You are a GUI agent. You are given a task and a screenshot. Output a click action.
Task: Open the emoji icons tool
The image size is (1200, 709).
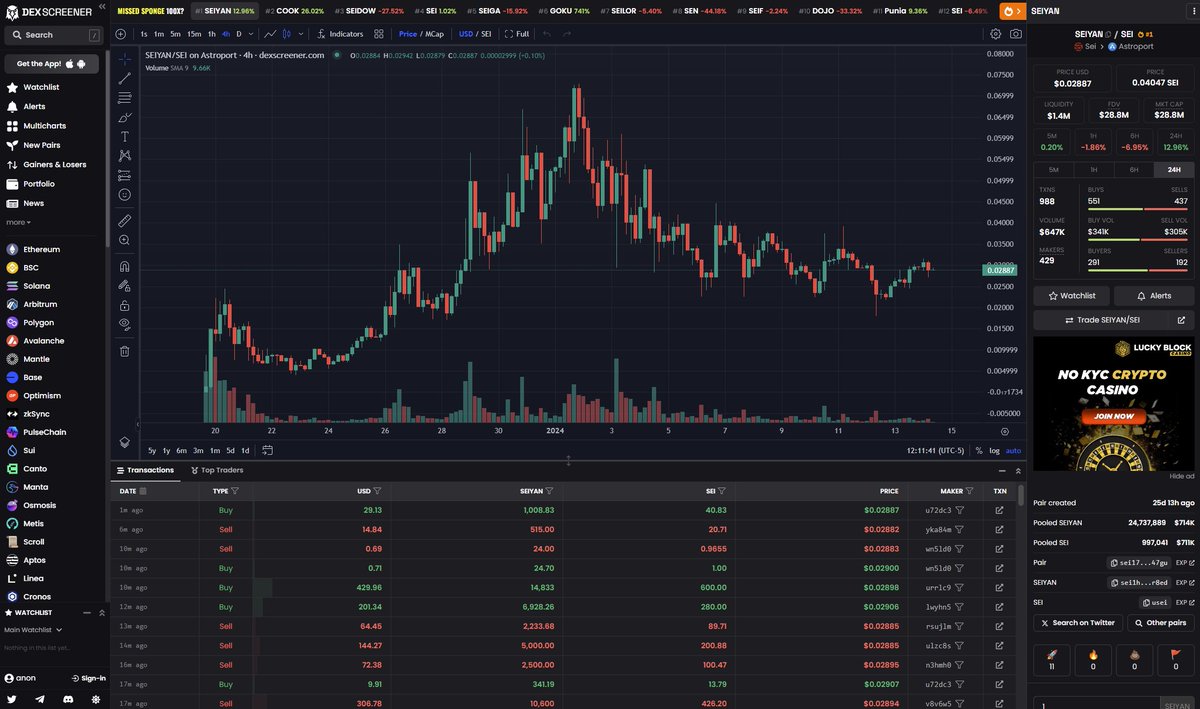pyautogui.click(x=124, y=195)
